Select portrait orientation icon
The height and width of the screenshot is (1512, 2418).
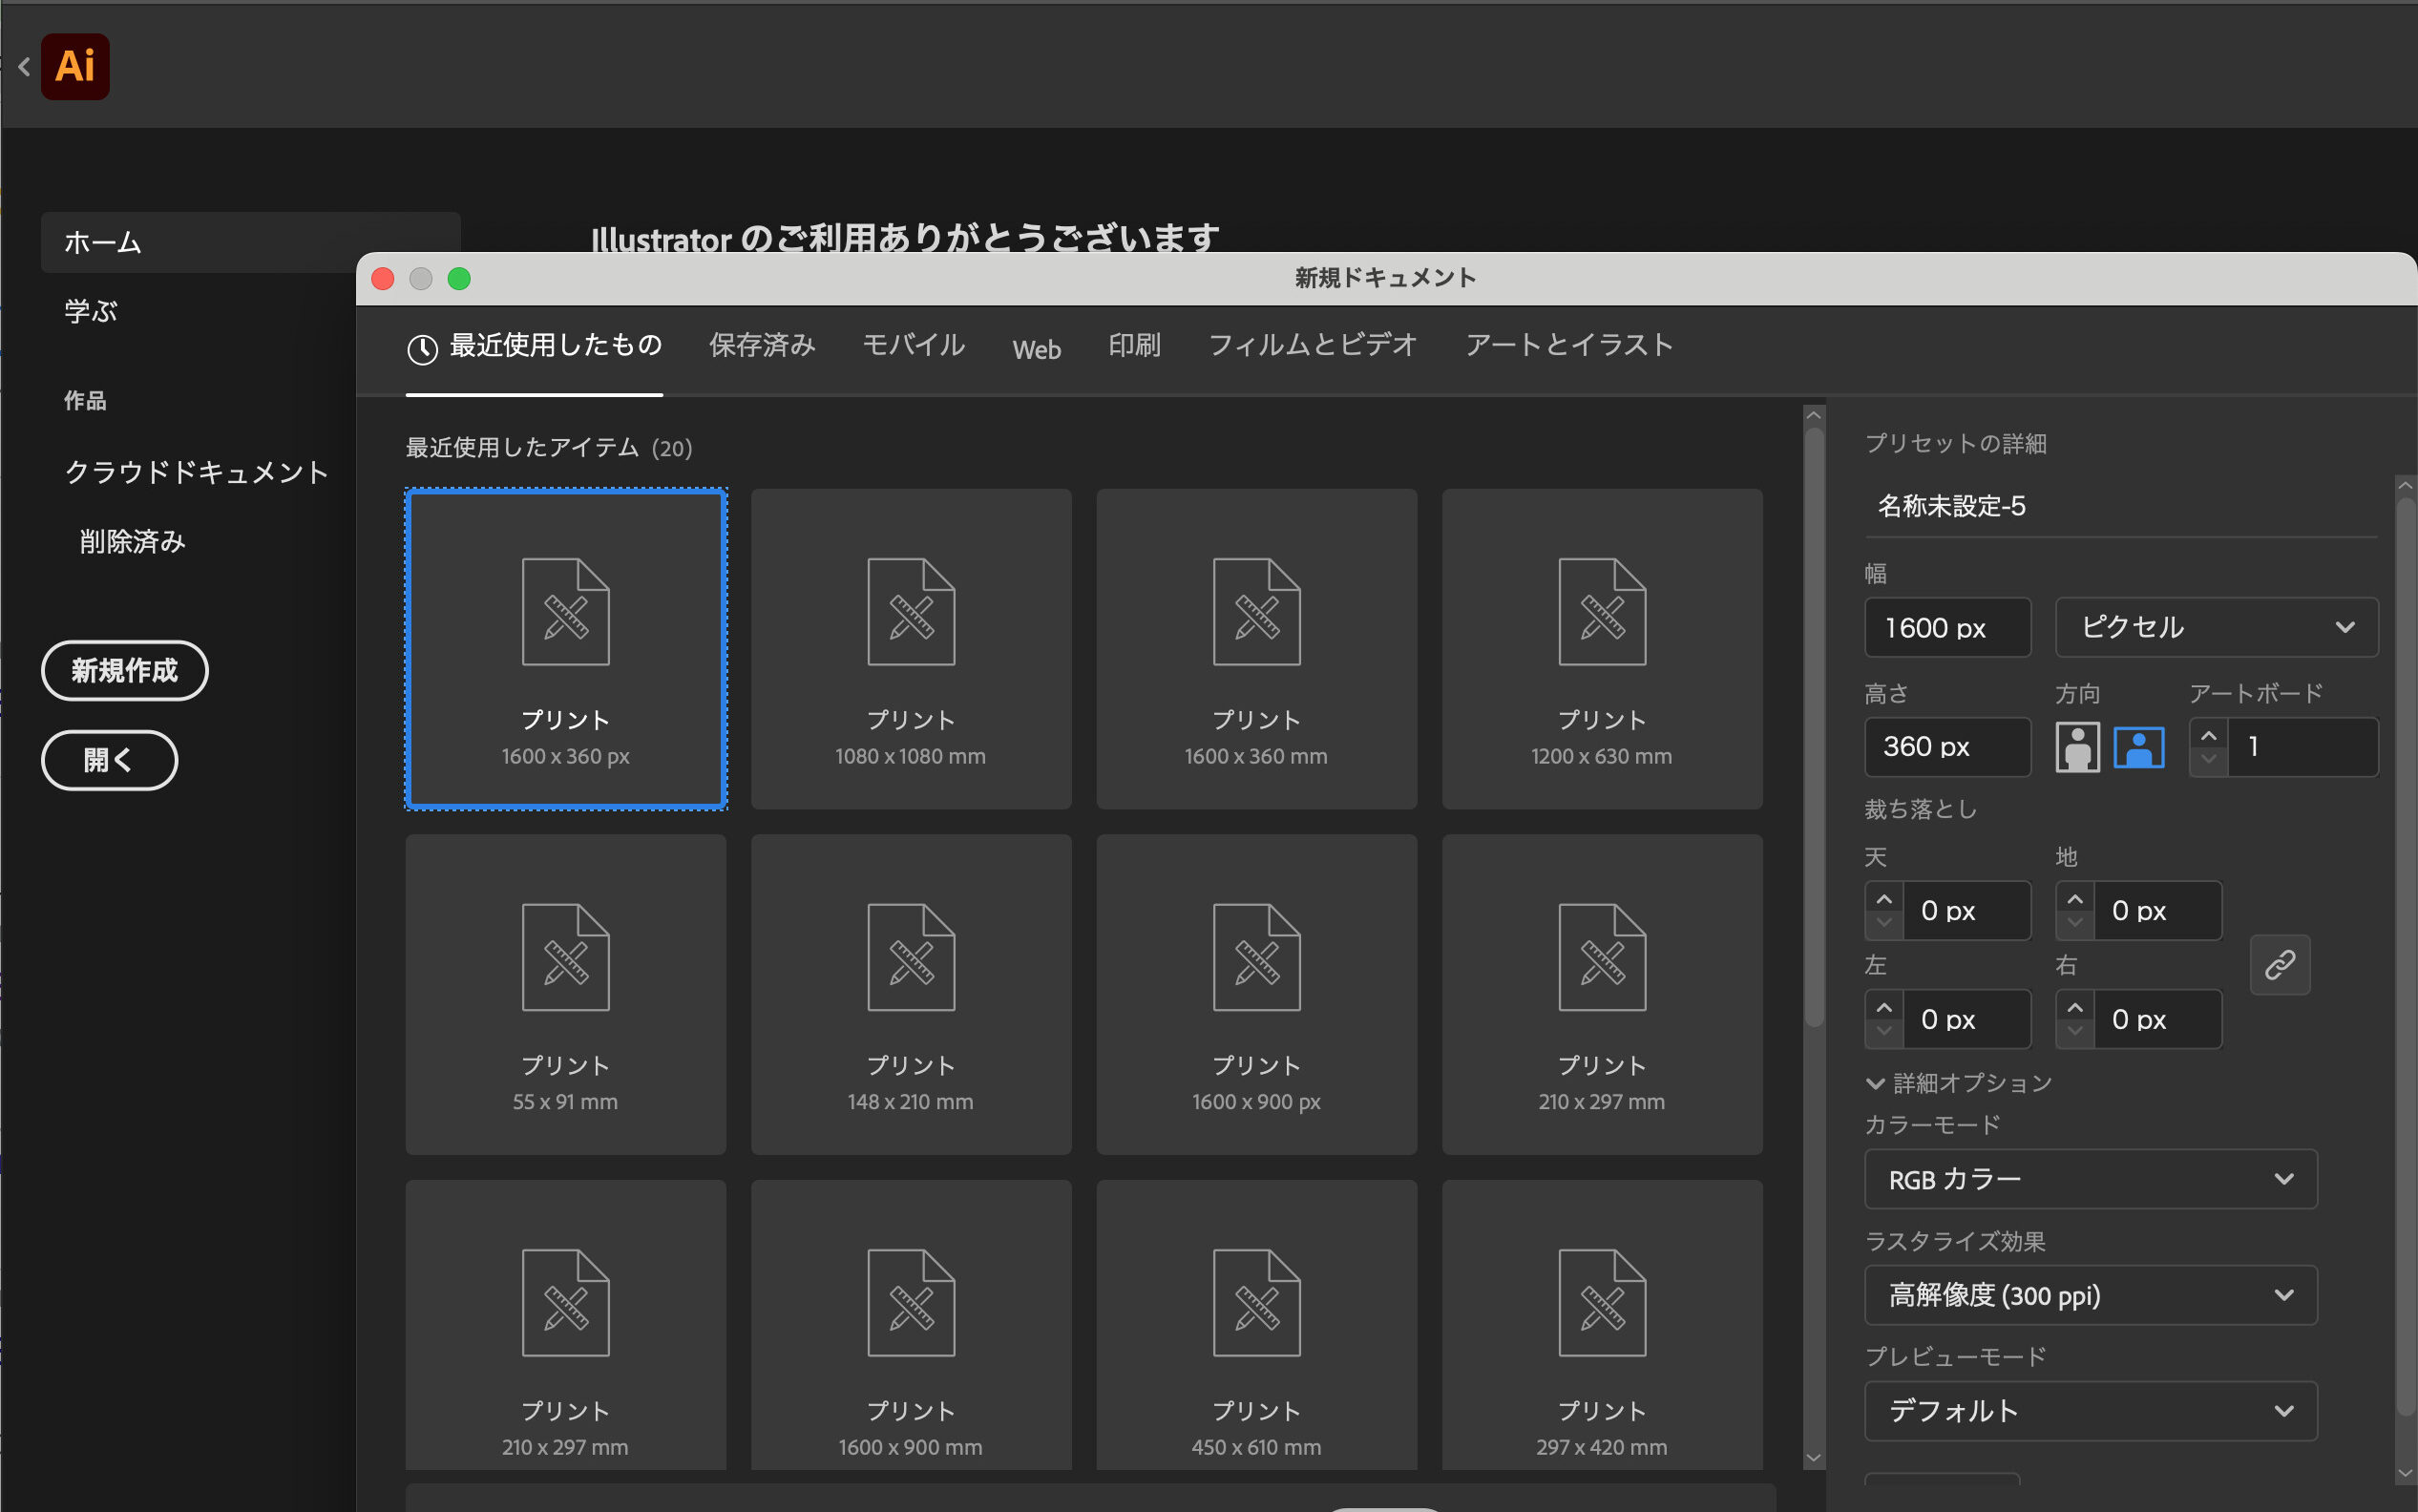click(2077, 747)
